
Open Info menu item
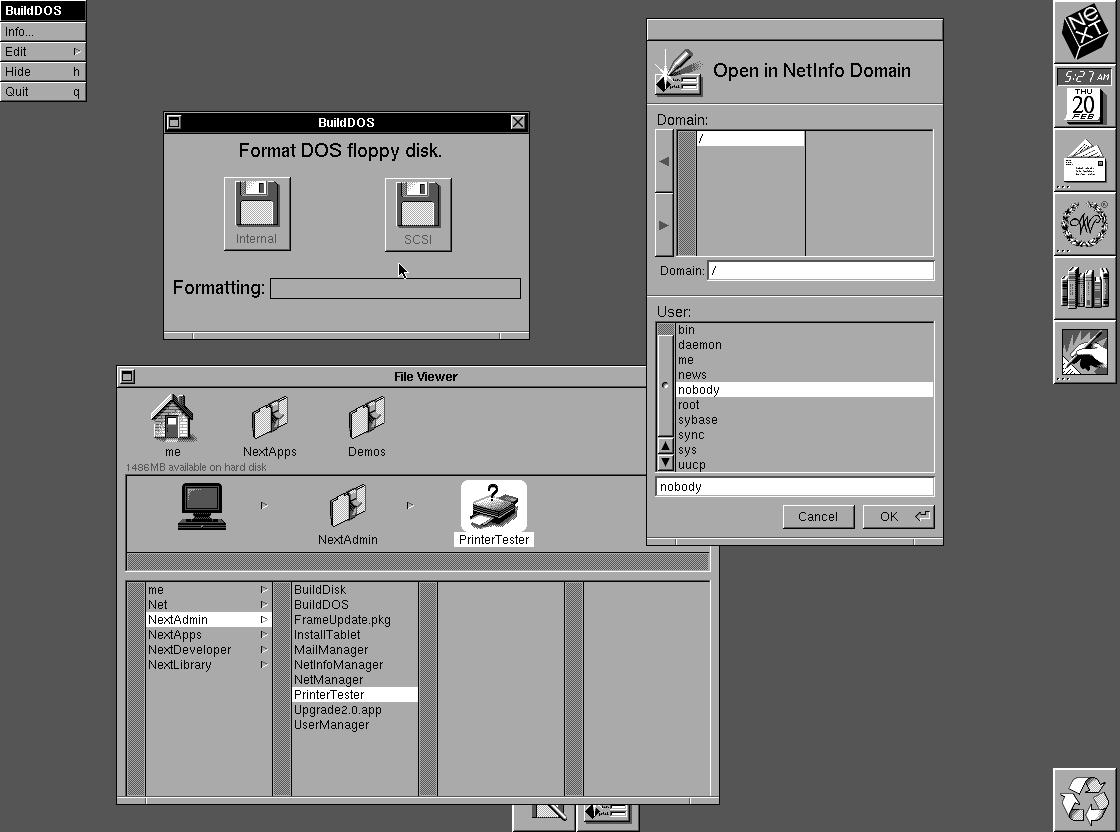coord(43,31)
